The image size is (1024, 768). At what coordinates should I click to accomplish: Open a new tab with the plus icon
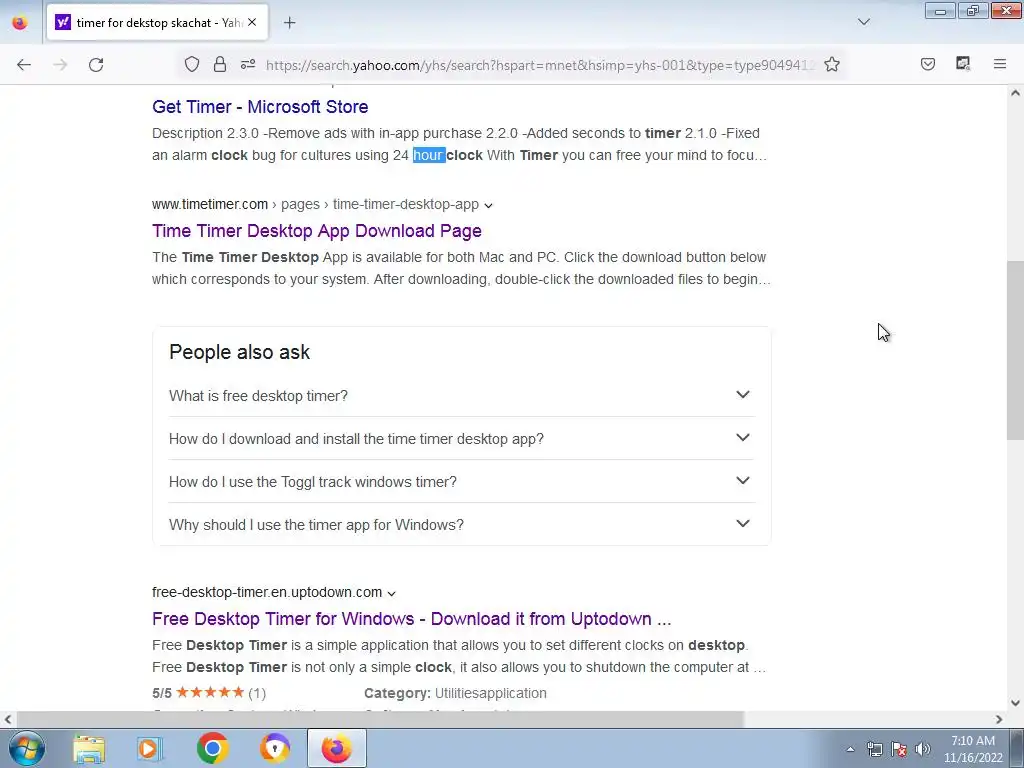[x=289, y=23]
